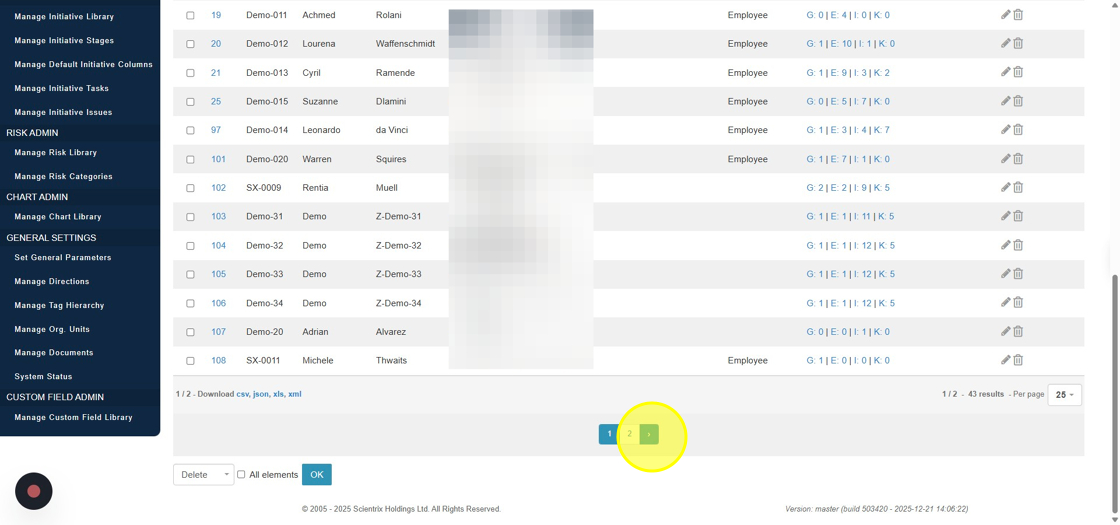Open Set General Parameters in the sidebar
Screen dimensions: 1120x525
(x=63, y=258)
